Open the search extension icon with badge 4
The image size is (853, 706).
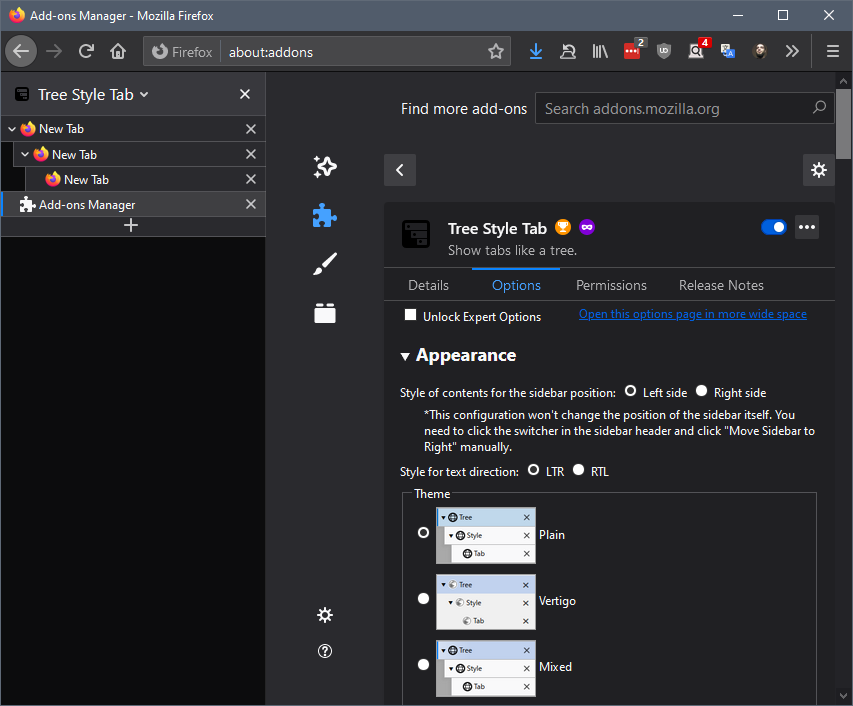coord(696,52)
